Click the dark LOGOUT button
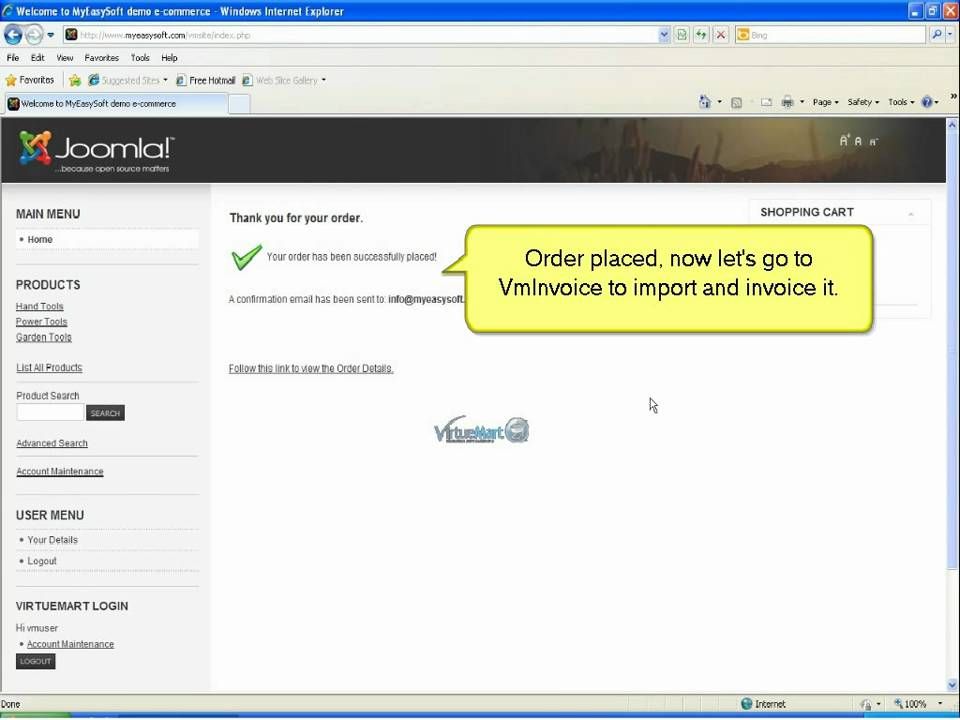This screenshot has height=720, width=960. coord(36,662)
